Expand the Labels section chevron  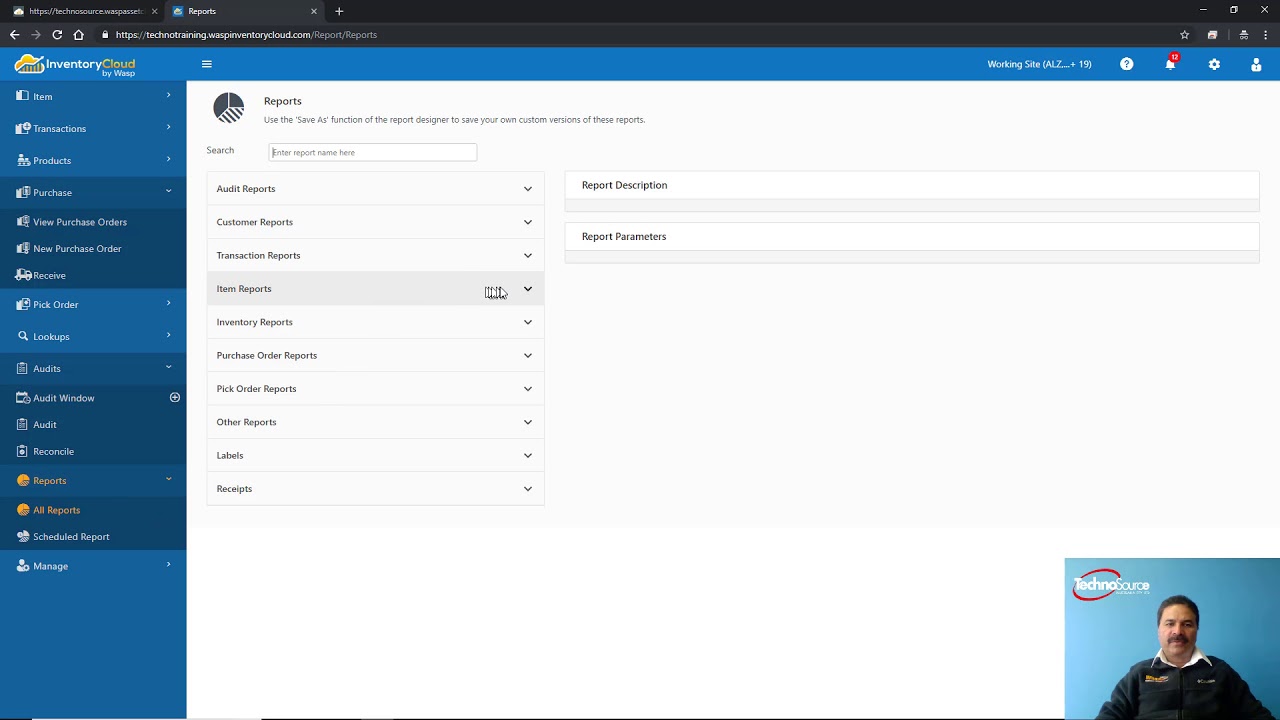[x=528, y=455]
